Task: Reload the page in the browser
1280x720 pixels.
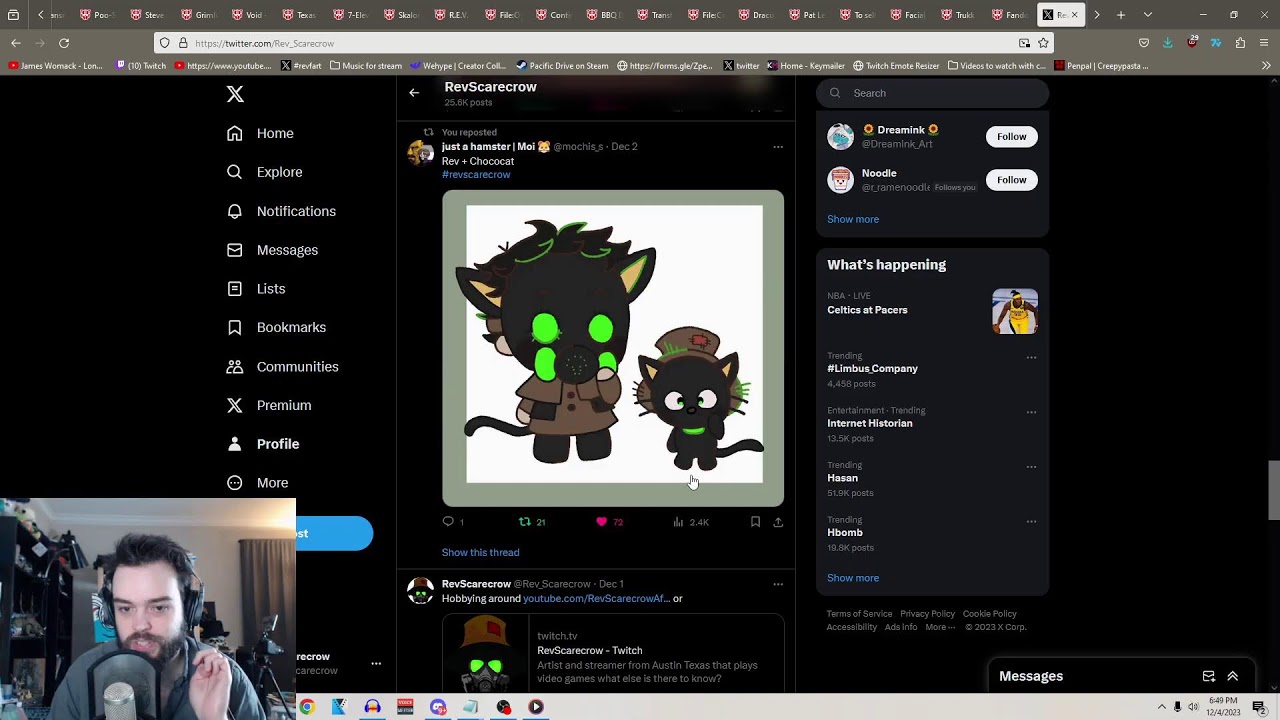Action: (64, 43)
